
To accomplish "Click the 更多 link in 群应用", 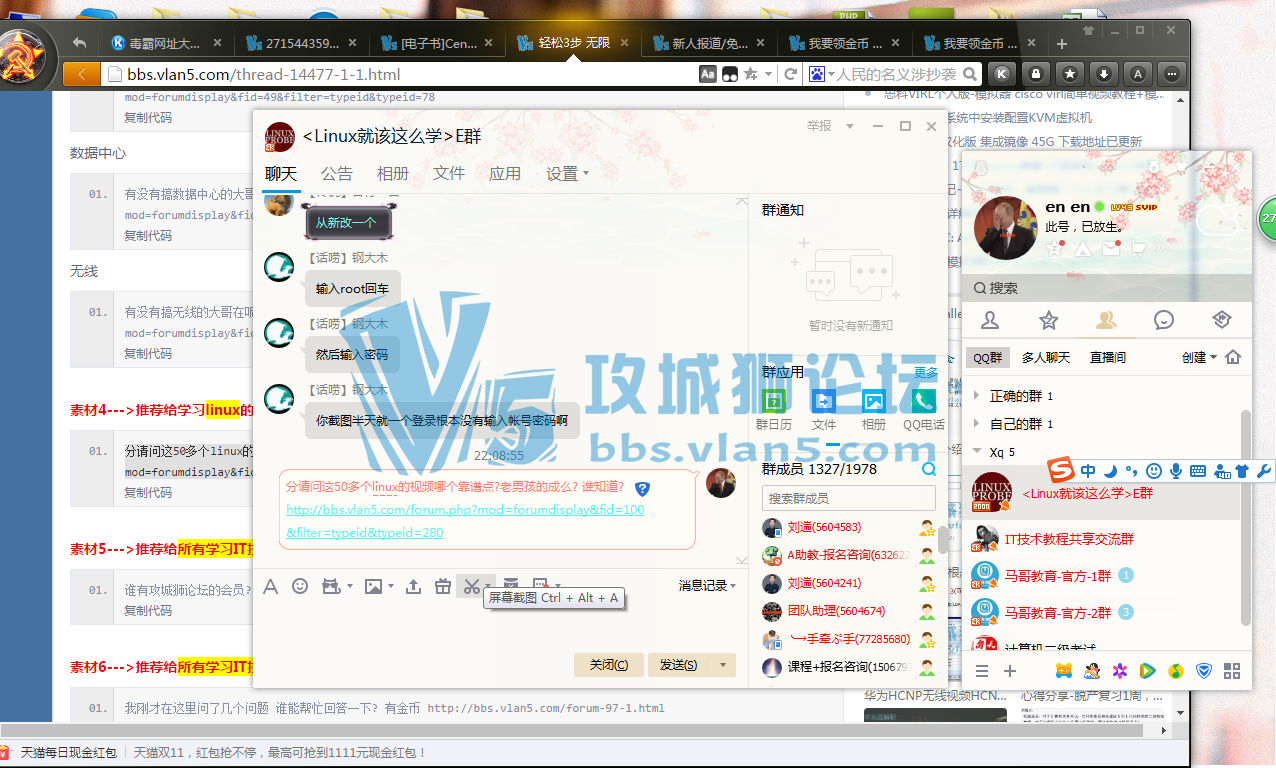I will coord(926,372).
